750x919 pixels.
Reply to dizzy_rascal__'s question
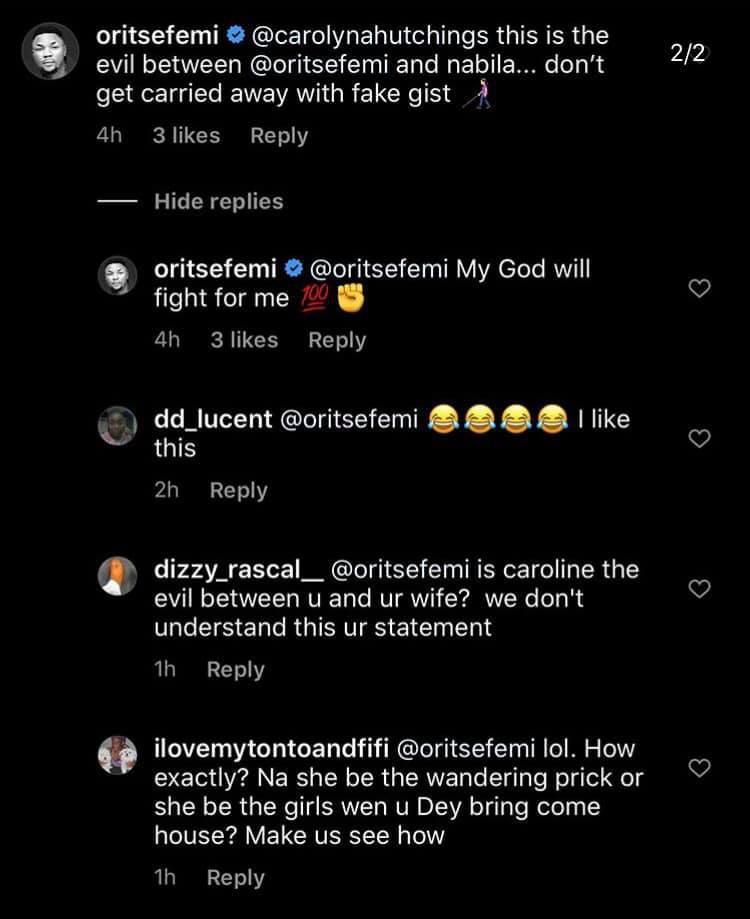(235, 670)
